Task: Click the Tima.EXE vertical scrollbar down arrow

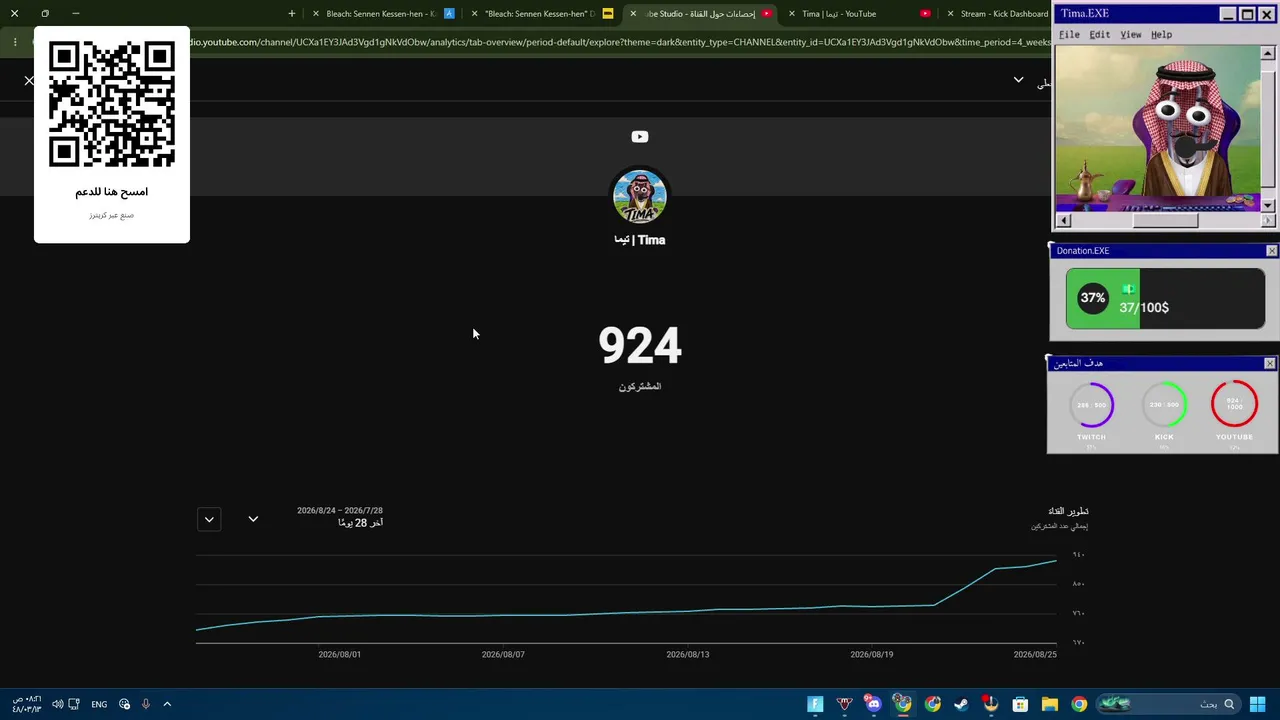Action: click(x=1269, y=205)
